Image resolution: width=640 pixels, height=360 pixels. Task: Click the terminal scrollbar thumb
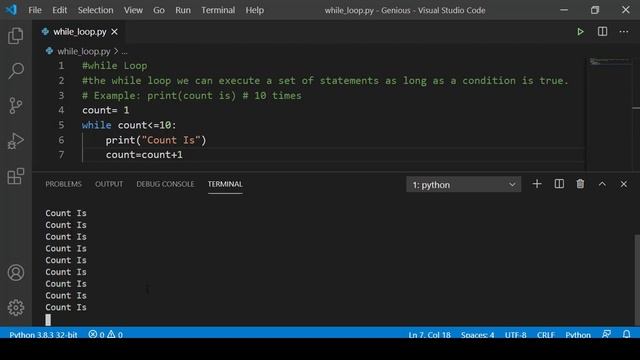[x=637, y=280]
